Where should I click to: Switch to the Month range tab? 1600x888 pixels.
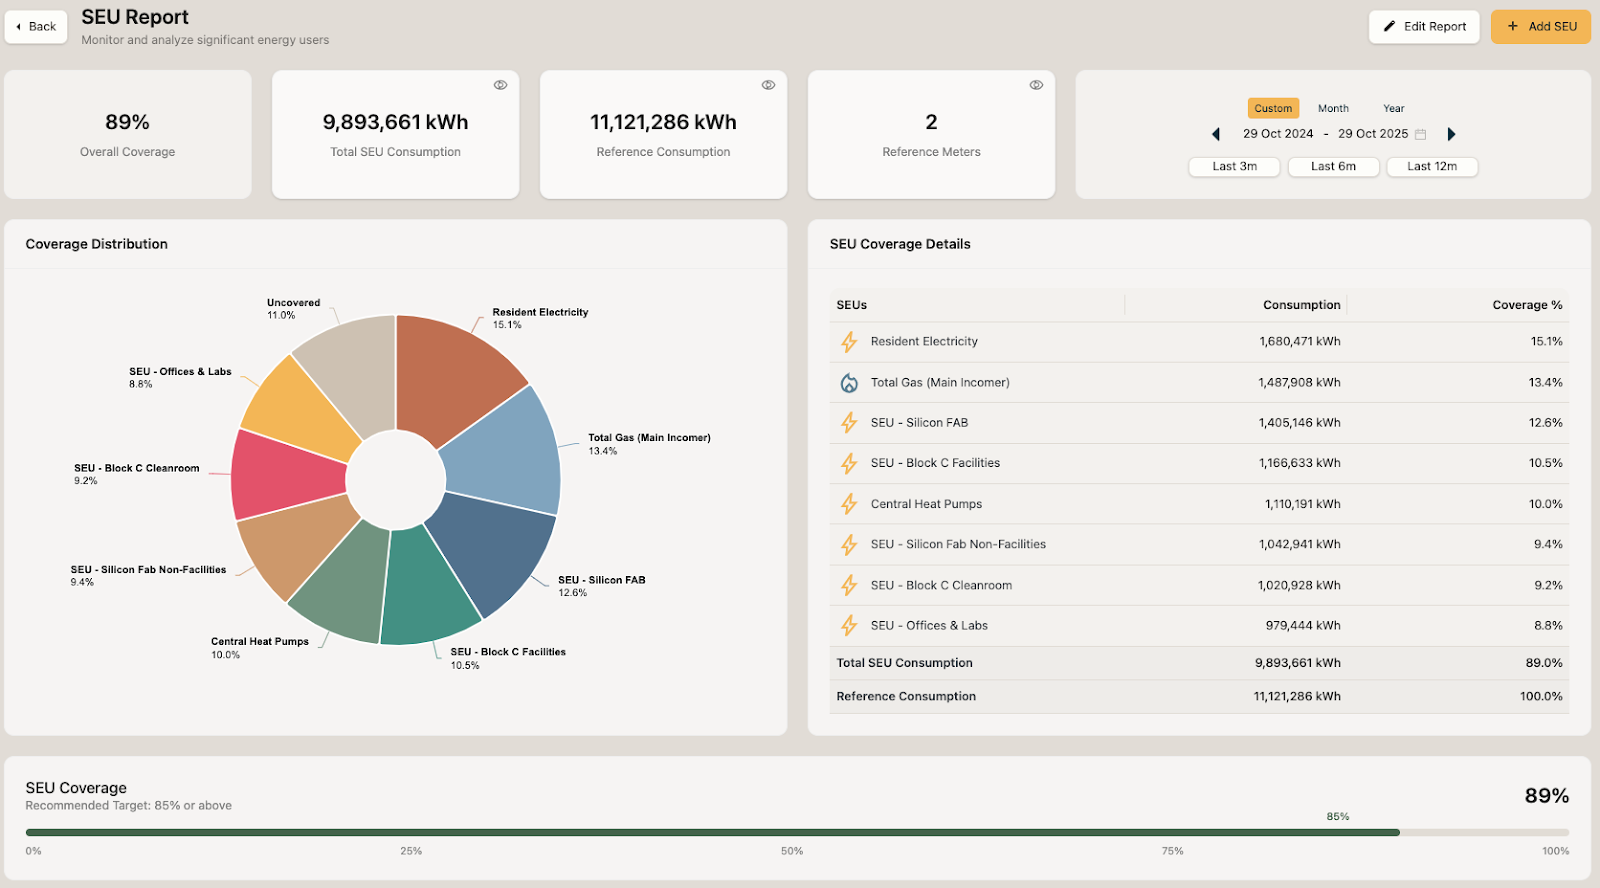point(1333,108)
